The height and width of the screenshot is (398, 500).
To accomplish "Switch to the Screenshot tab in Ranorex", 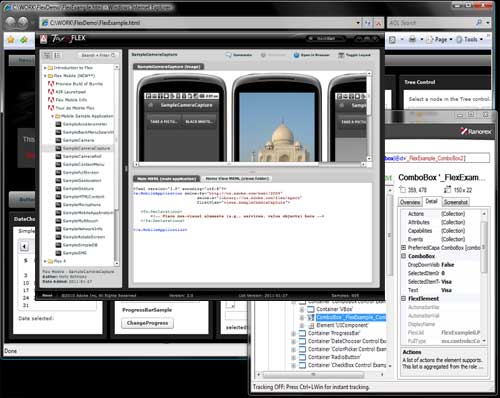I will click(x=456, y=202).
